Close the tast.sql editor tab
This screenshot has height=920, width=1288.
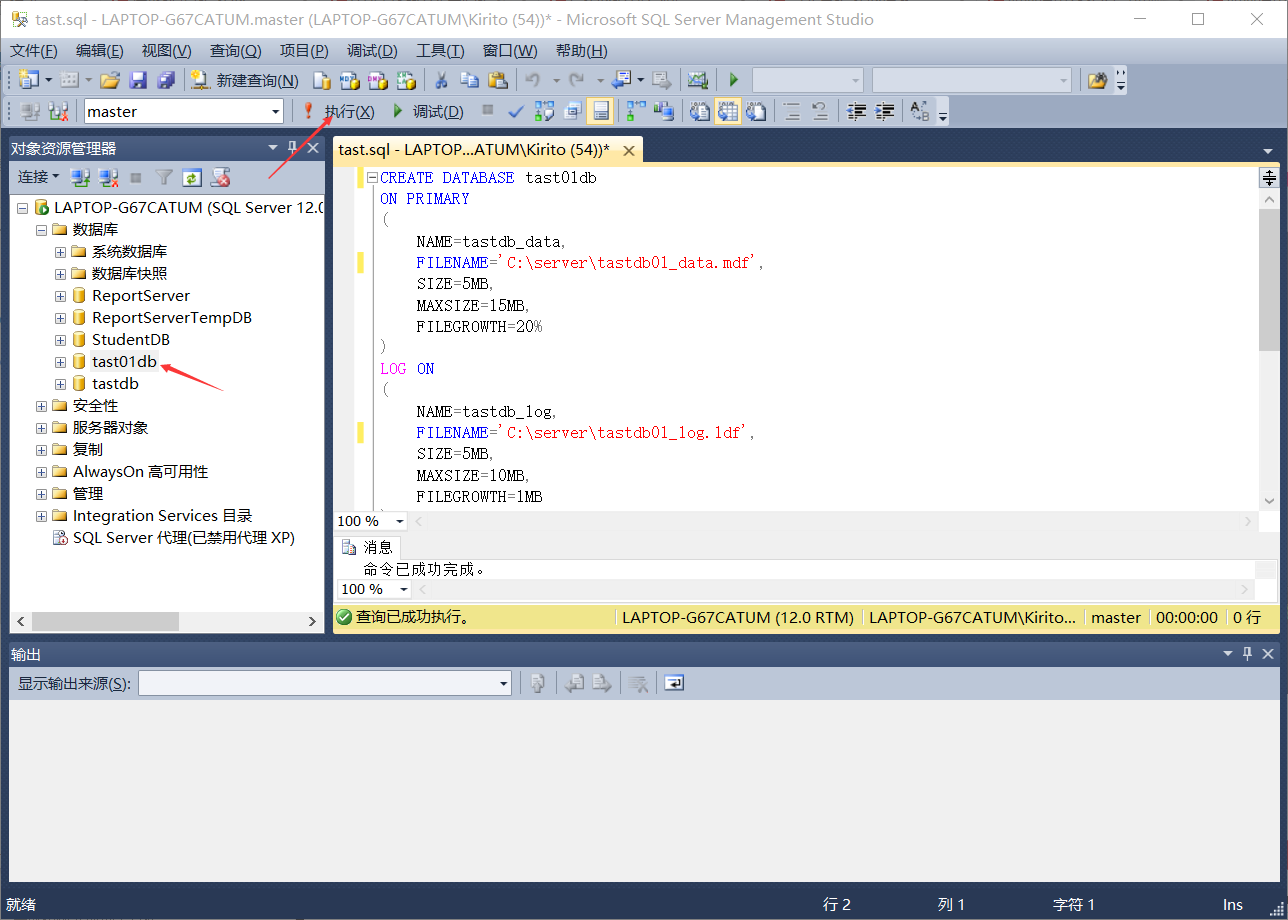pos(629,150)
